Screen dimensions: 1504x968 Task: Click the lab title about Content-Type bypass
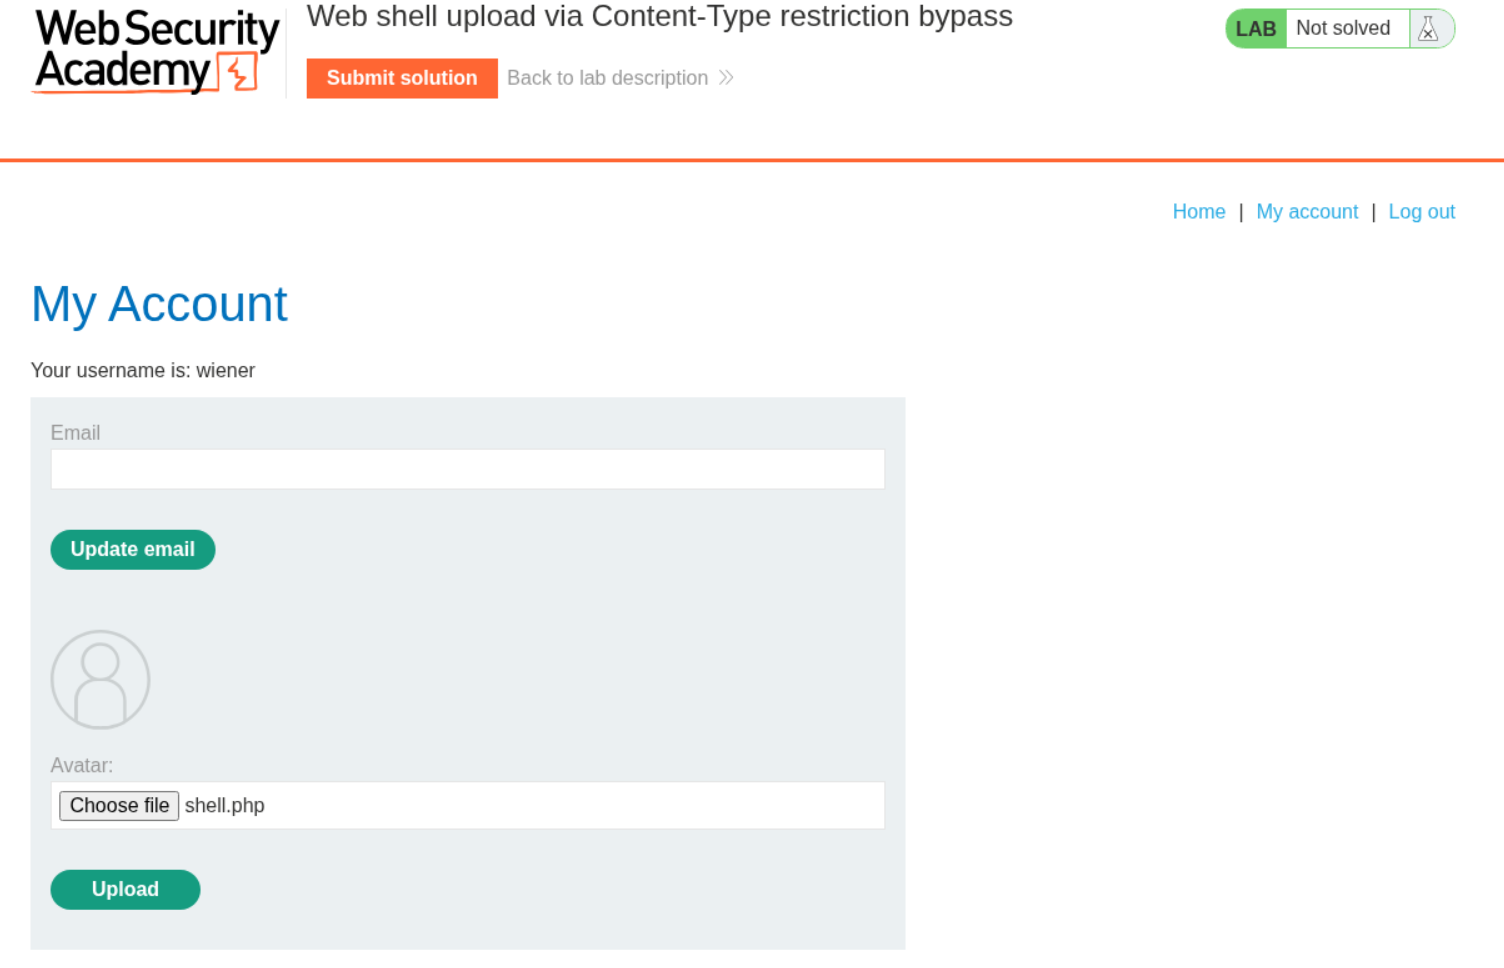click(659, 17)
